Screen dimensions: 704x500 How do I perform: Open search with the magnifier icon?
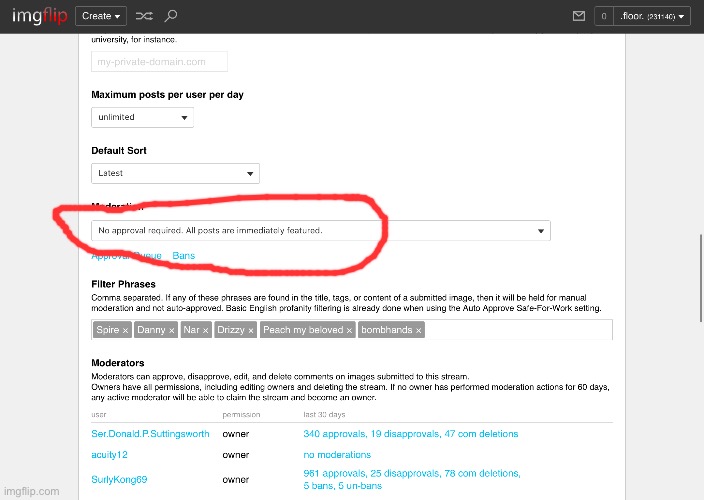pos(171,16)
